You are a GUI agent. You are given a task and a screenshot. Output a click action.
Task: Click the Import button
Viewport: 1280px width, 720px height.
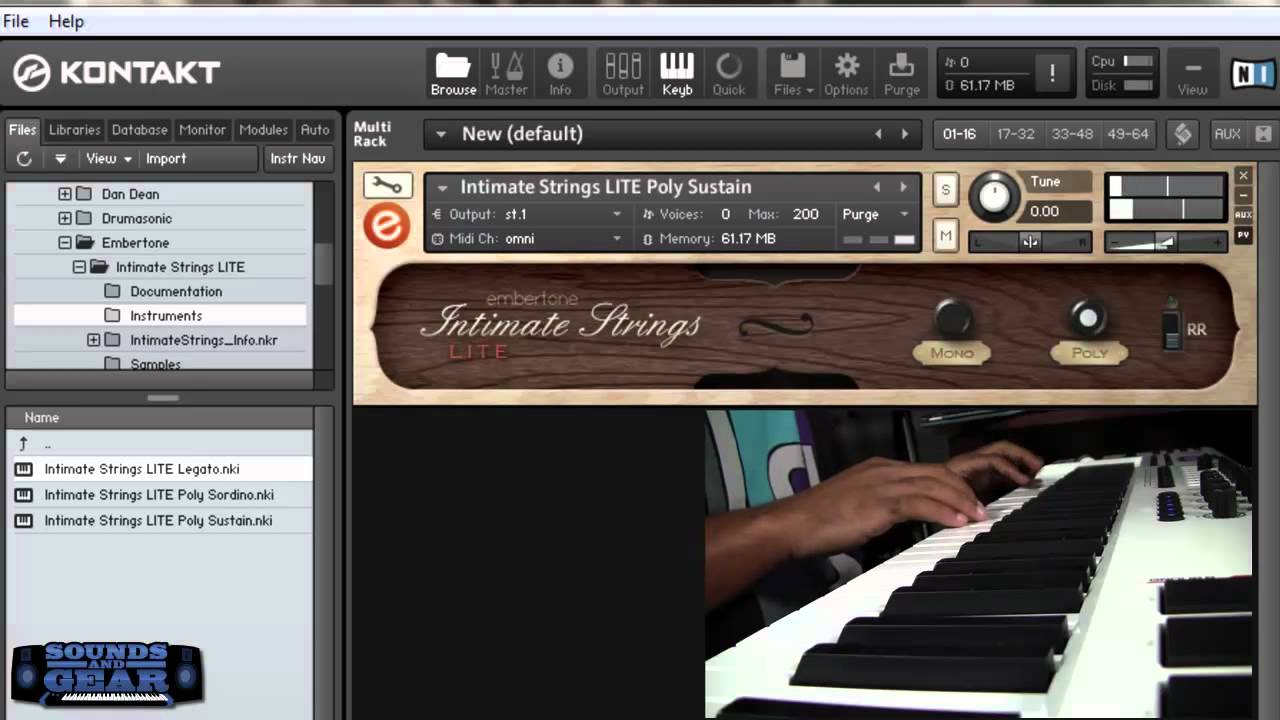[166, 158]
